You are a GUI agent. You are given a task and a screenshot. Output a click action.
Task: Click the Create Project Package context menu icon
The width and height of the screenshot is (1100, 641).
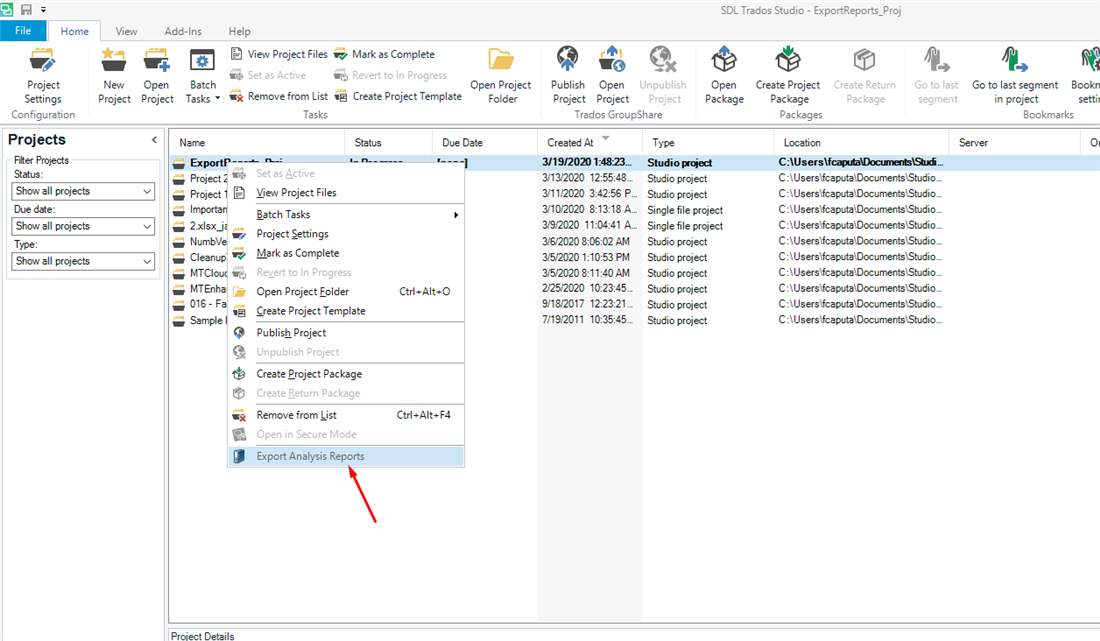point(239,374)
